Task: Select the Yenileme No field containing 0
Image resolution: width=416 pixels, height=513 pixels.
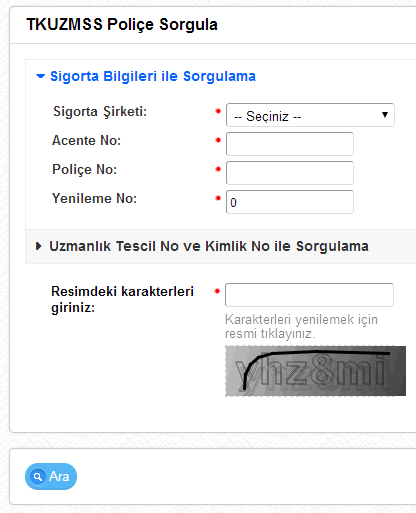Action: coord(290,202)
